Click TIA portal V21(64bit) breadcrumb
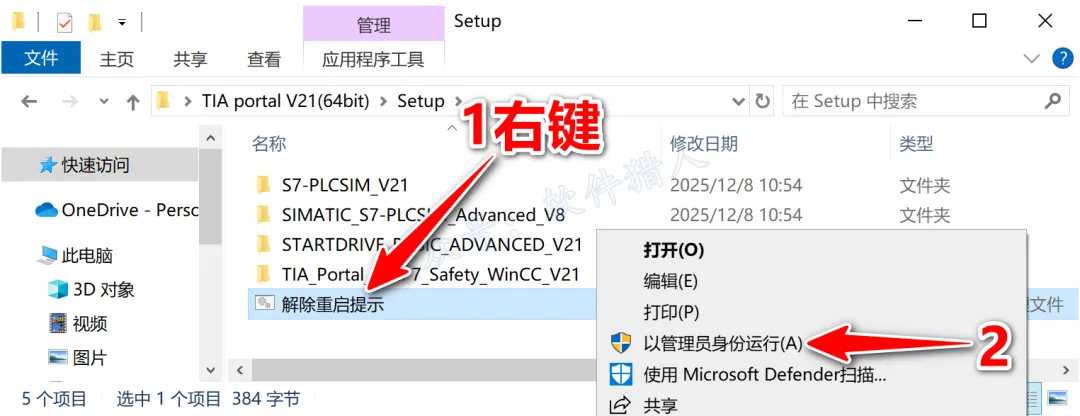Viewport: 1080px width, 416px height. tap(286, 101)
